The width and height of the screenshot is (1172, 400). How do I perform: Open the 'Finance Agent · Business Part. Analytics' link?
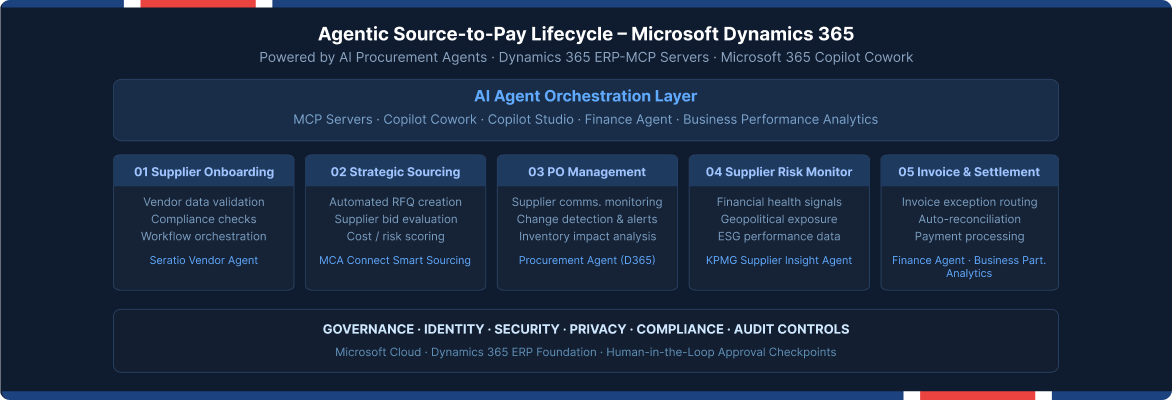[x=969, y=267]
